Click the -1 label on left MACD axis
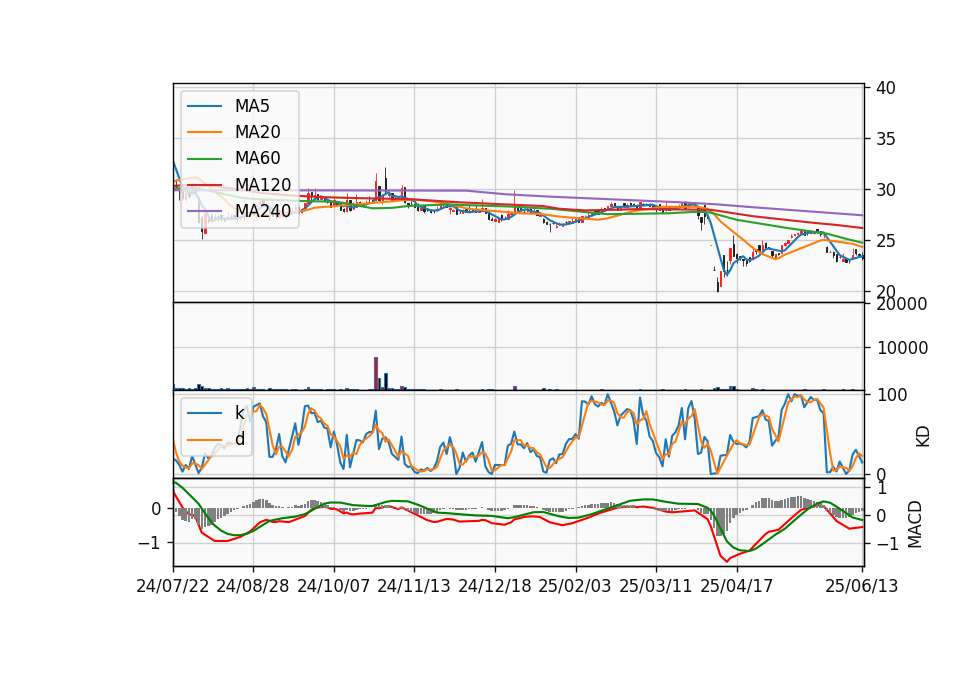 (x=149, y=543)
